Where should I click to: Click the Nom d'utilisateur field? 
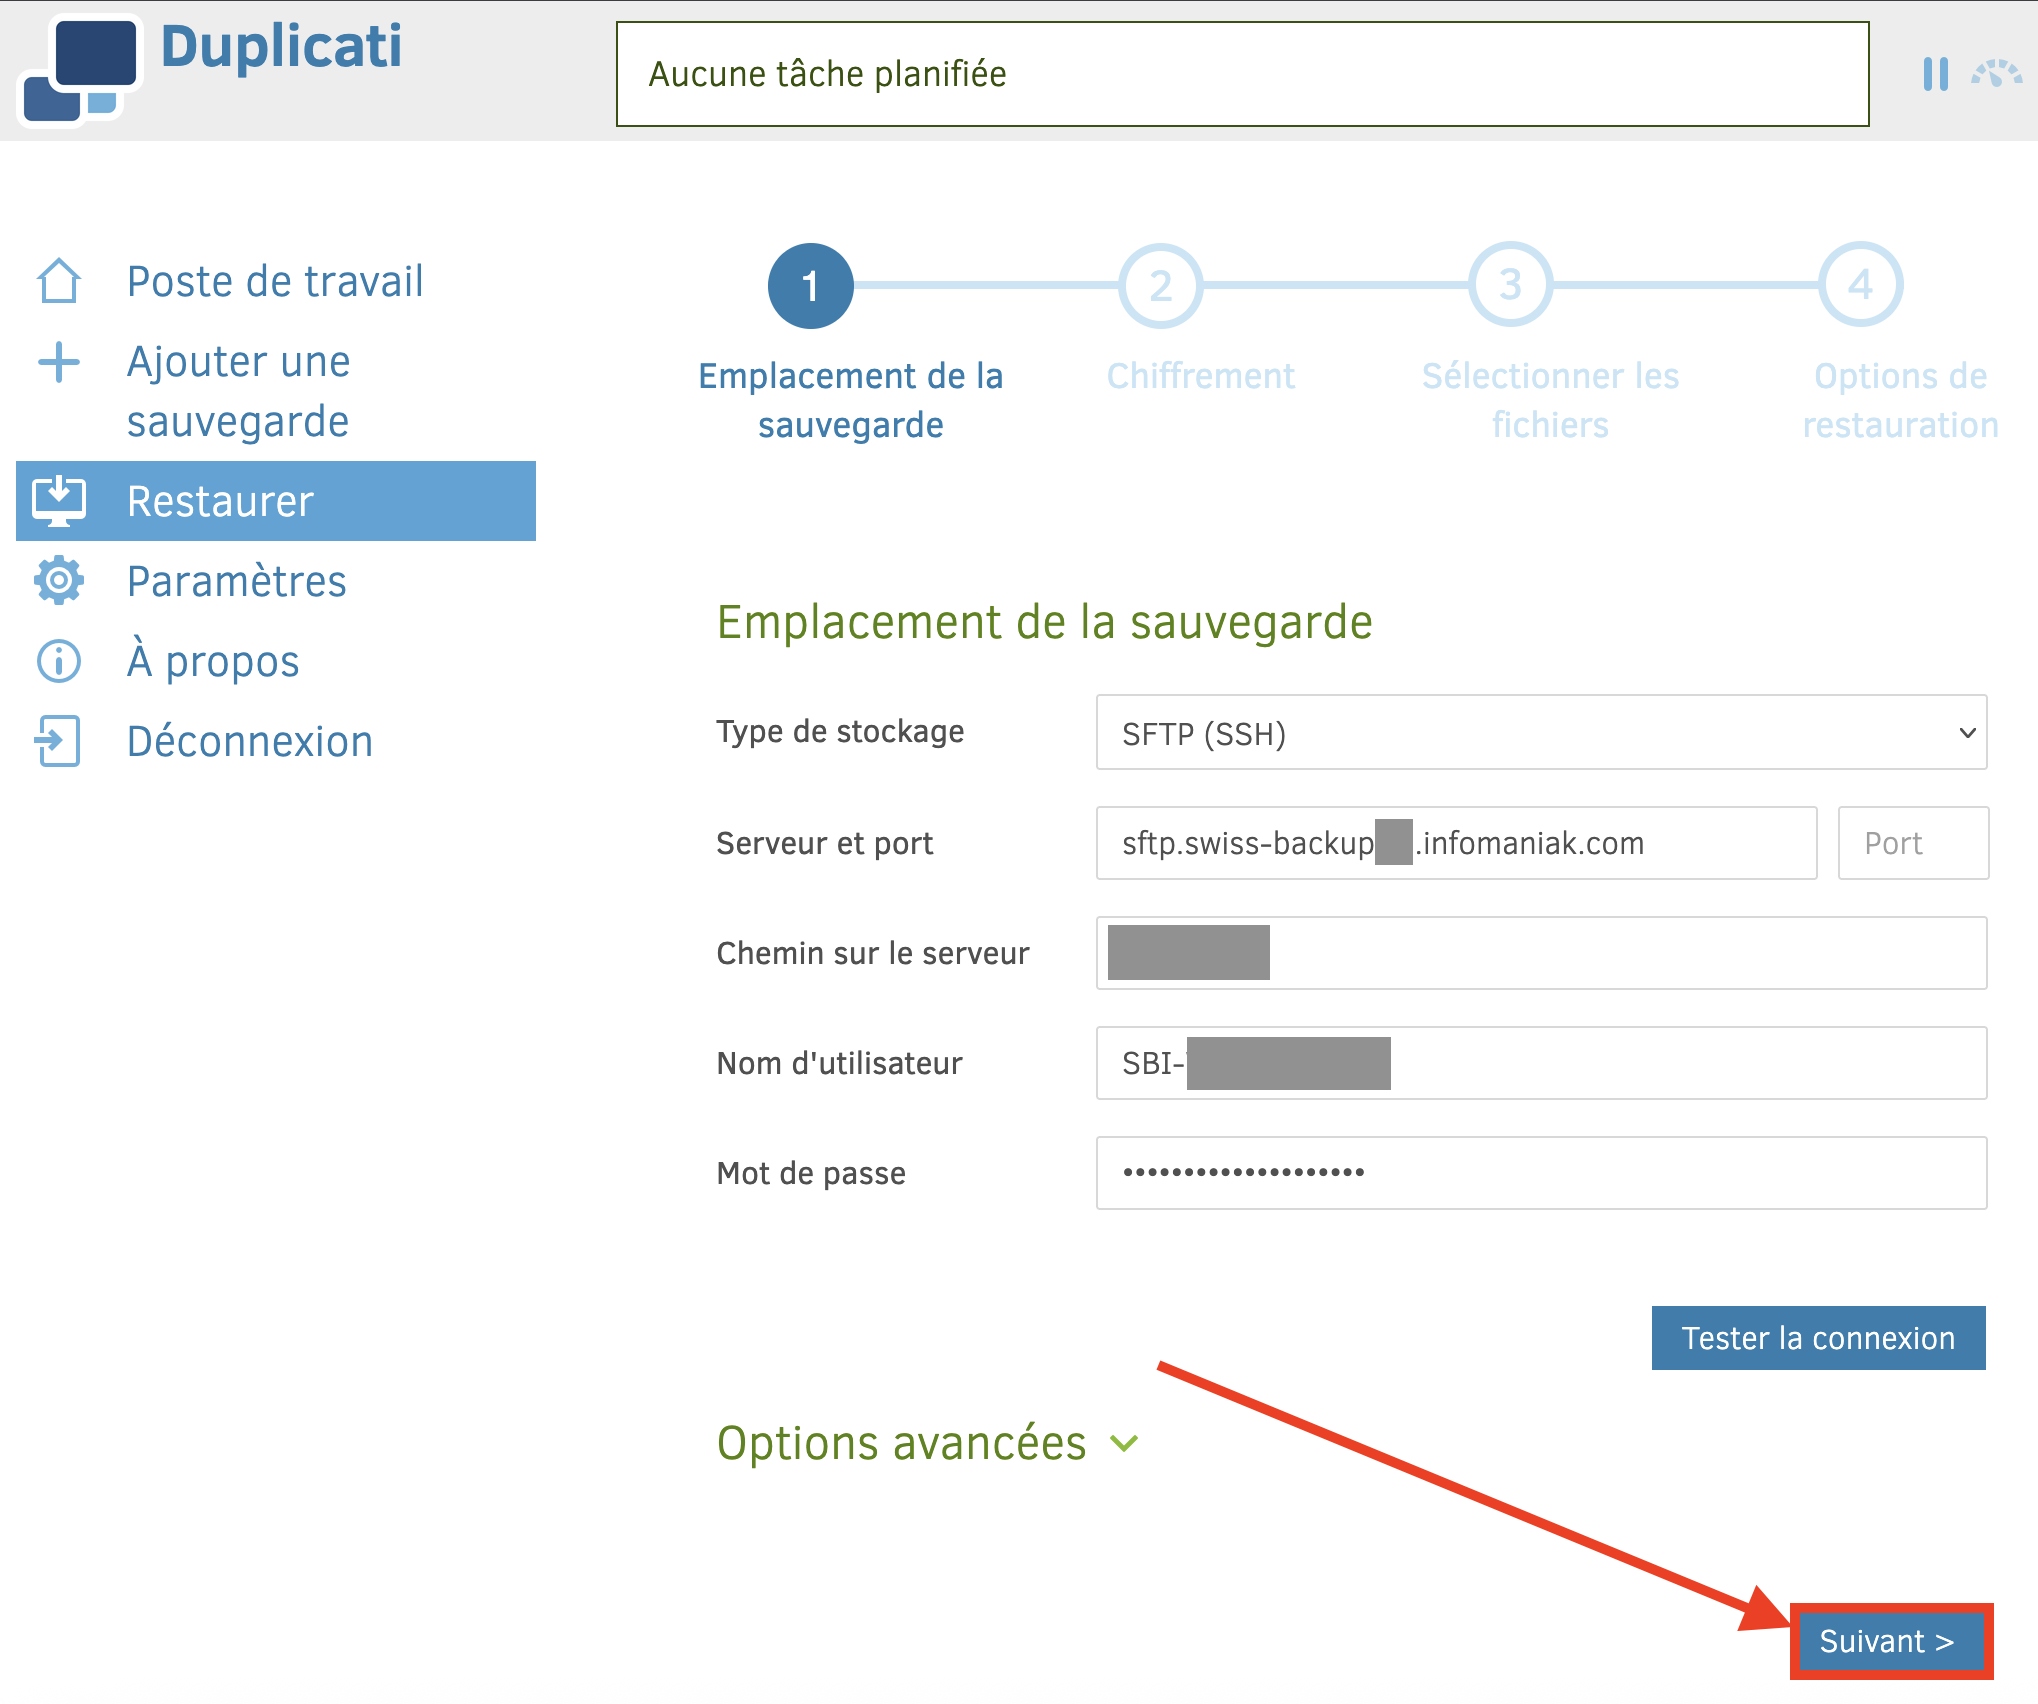1541,1063
